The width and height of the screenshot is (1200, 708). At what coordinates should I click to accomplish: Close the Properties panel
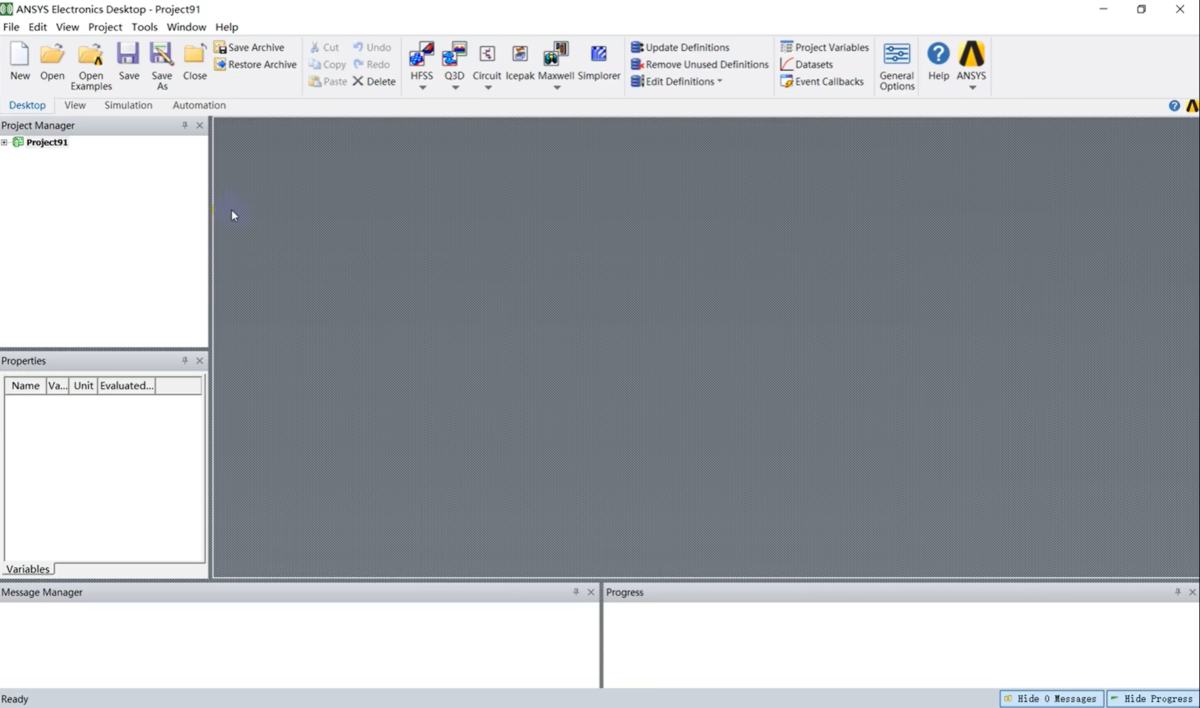(x=199, y=360)
